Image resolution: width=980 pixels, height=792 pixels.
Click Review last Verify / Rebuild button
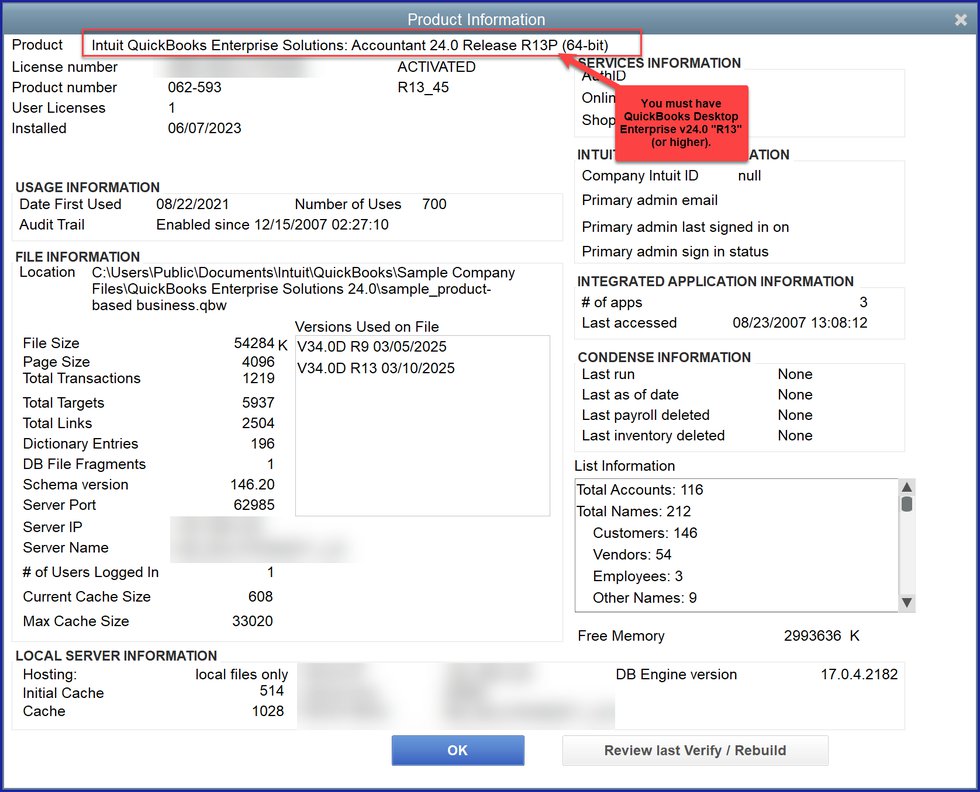pos(695,750)
